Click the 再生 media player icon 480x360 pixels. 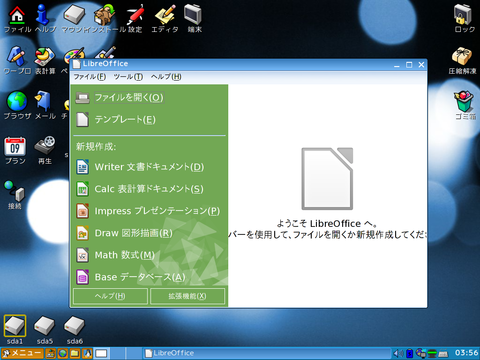click(x=45, y=150)
